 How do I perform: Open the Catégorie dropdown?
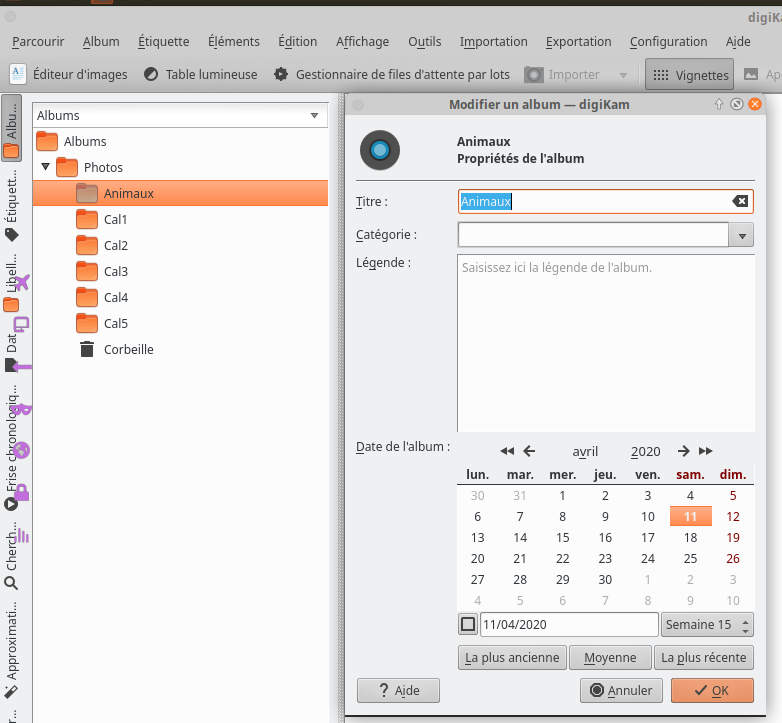(x=742, y=235)
